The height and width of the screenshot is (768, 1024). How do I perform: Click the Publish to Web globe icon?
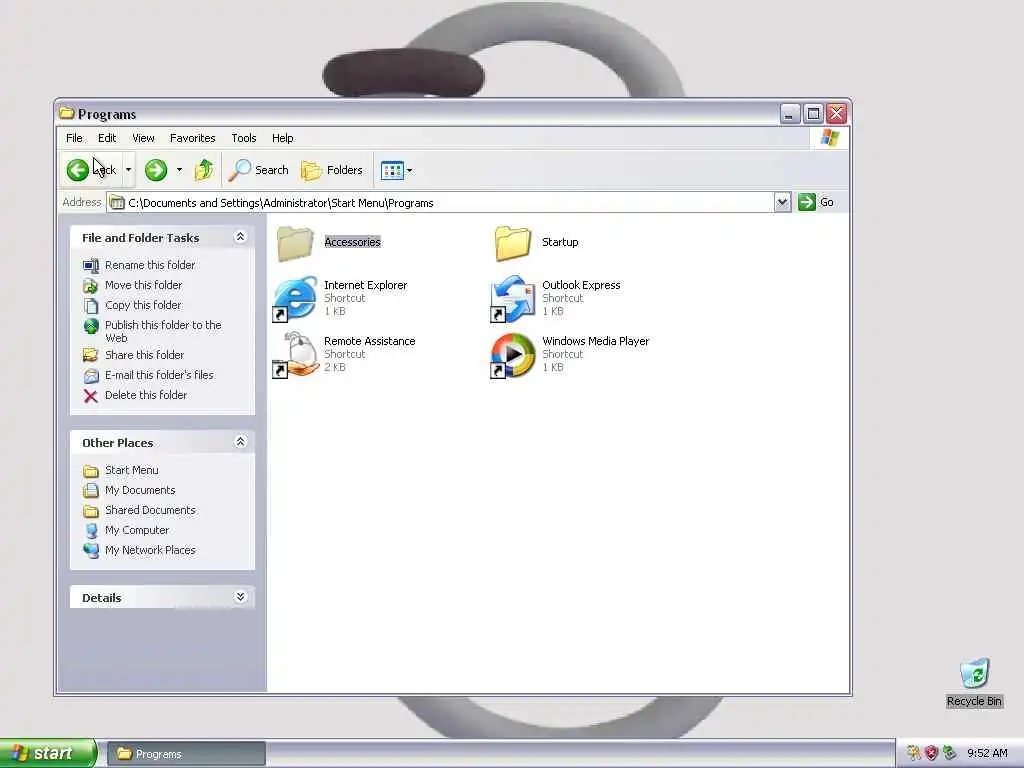(91, 326)
